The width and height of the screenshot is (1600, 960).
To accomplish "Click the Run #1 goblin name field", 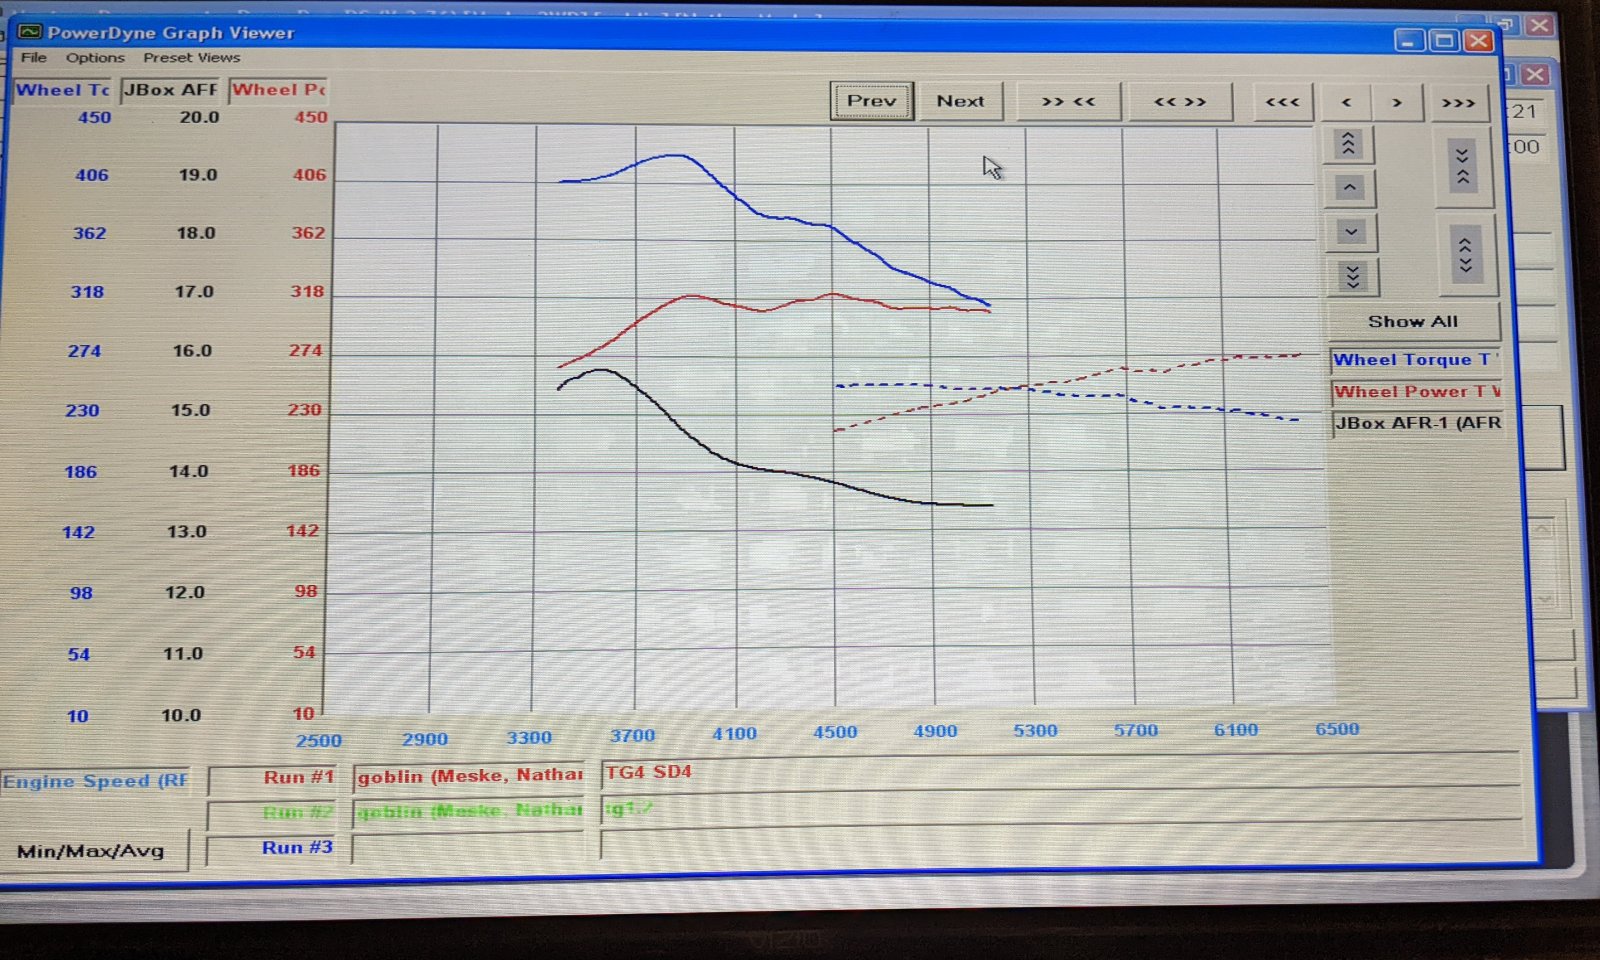I will point(469,776).
